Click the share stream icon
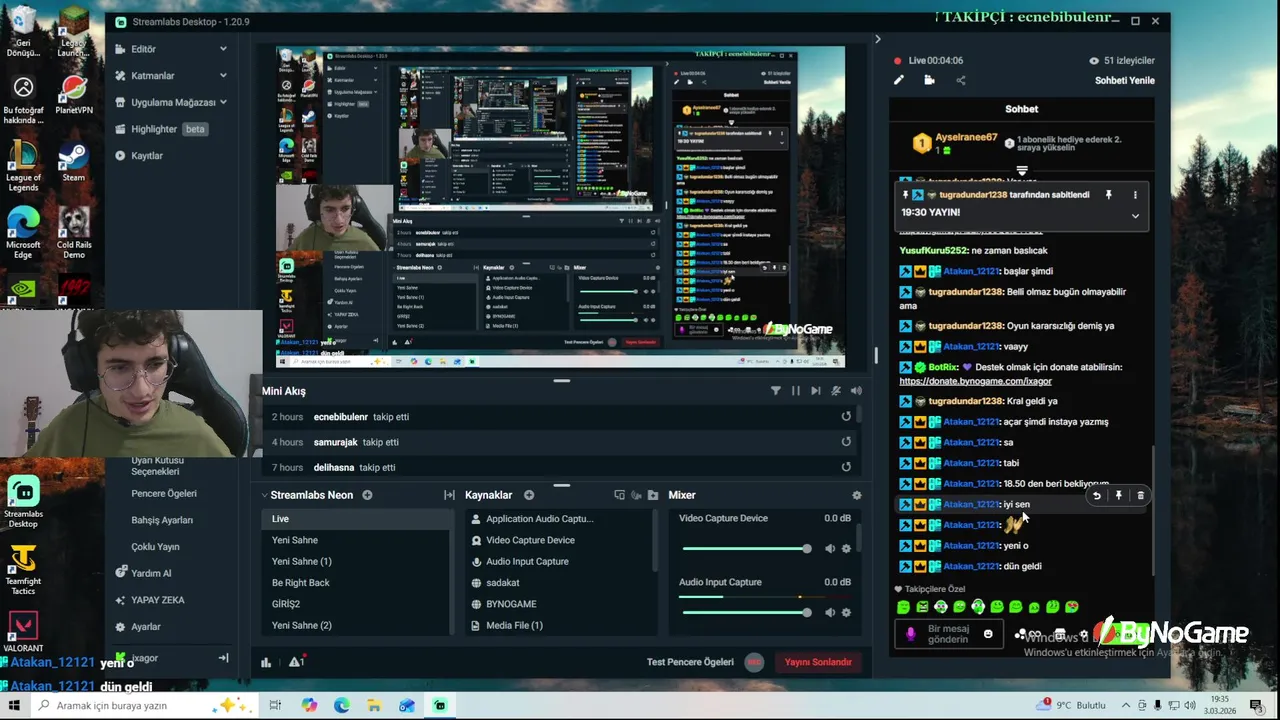This screenshot has height=720, width=1280. [x=961, y=81]
